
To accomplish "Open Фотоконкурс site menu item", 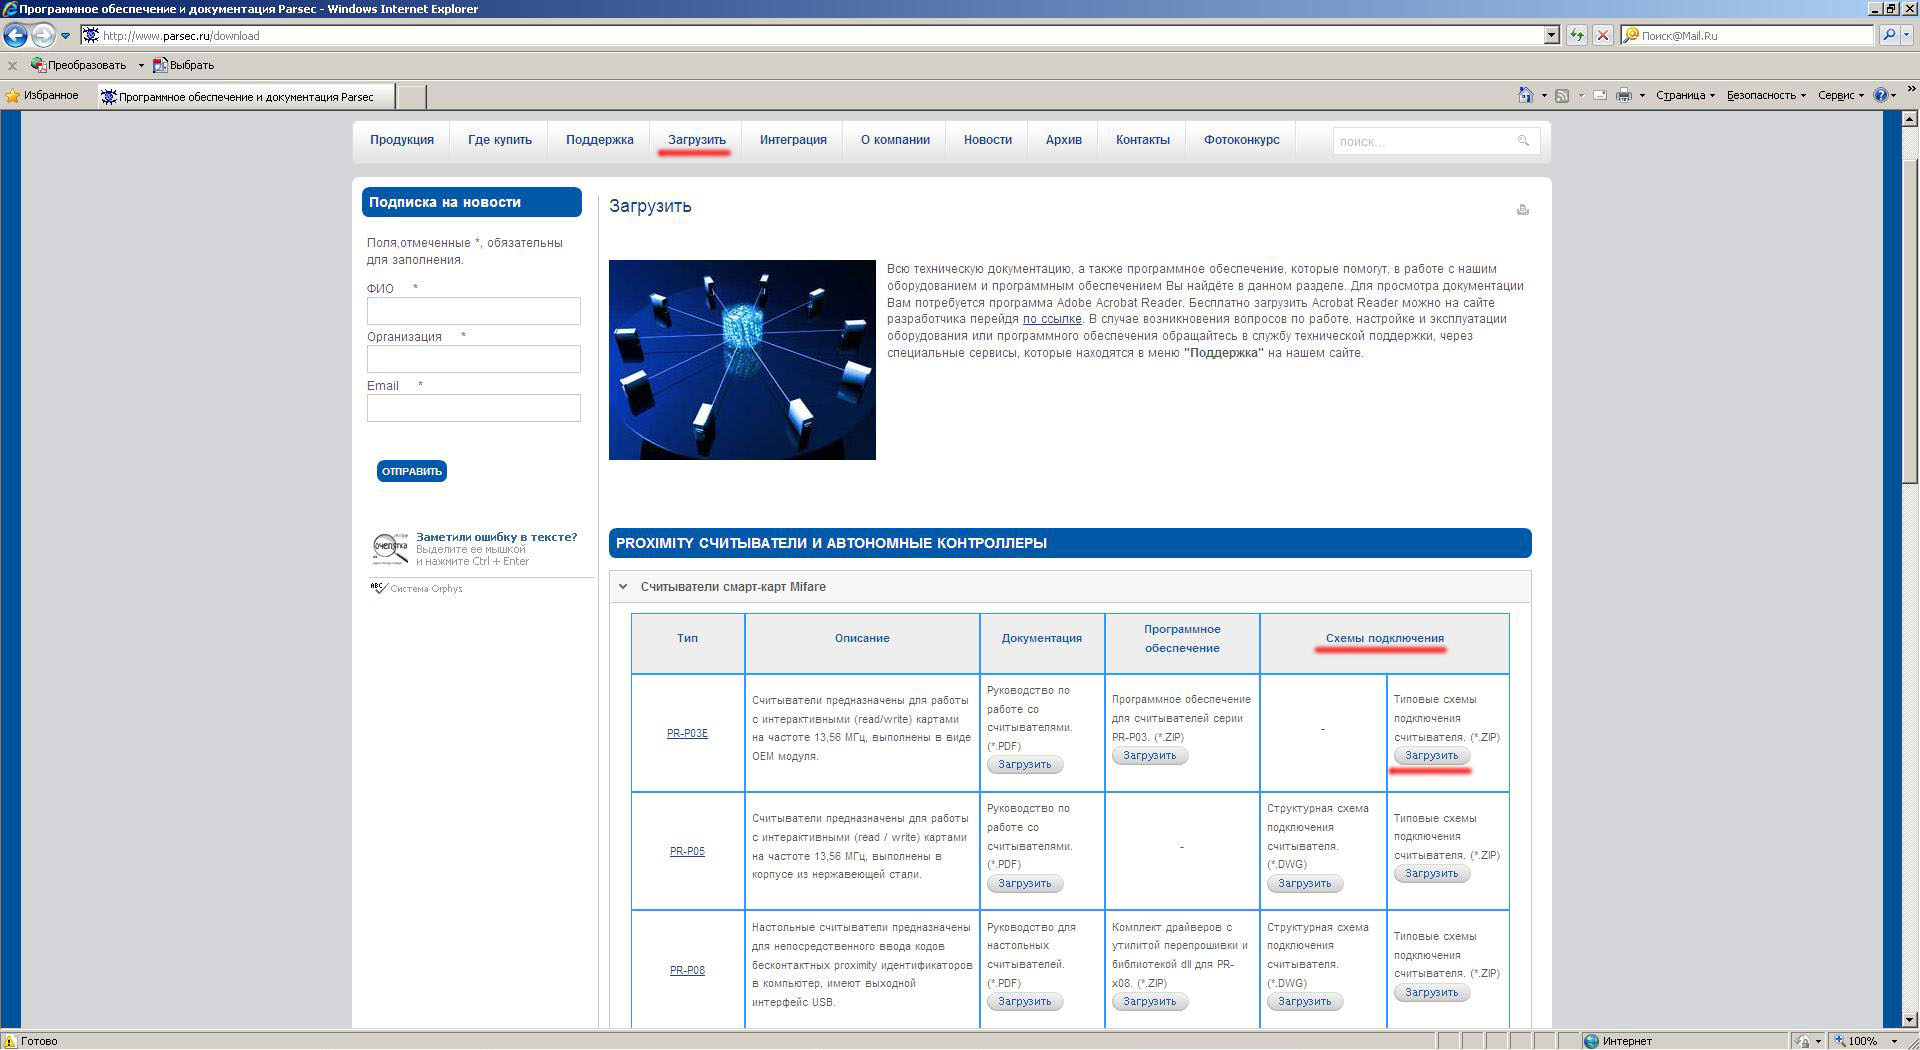I will click(x=1242, y=140).
